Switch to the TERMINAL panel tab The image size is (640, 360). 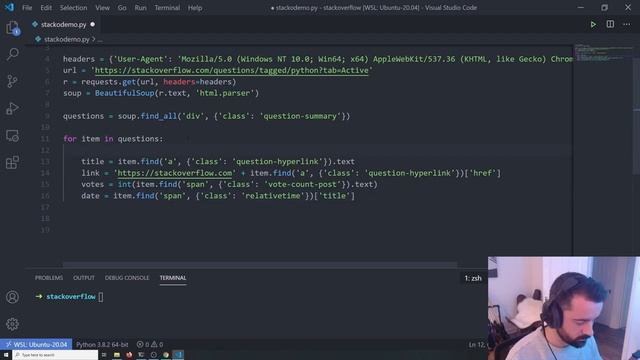pos(173,278)
